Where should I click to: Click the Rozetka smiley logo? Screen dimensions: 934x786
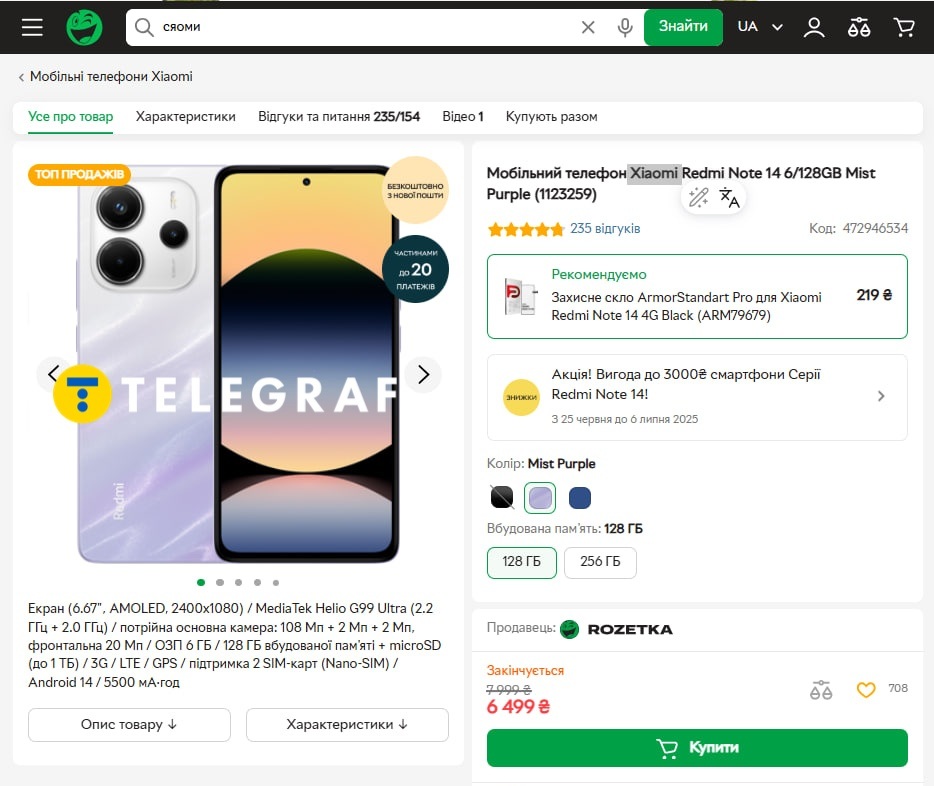click(85, 27)
